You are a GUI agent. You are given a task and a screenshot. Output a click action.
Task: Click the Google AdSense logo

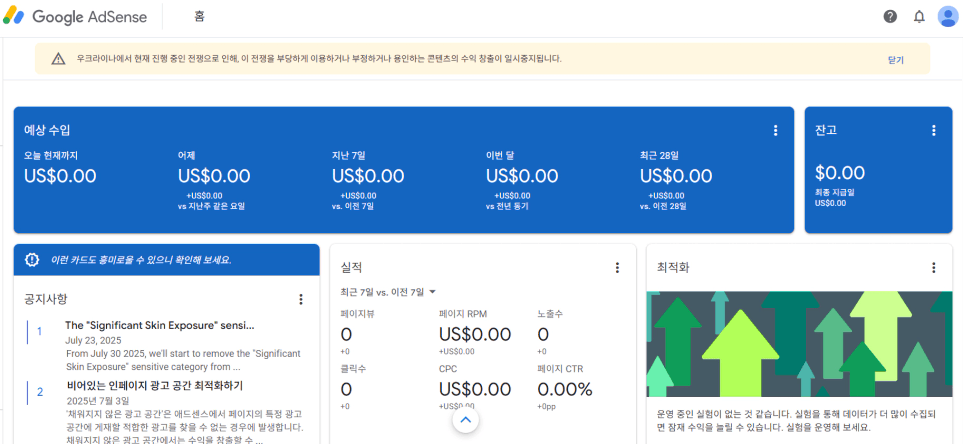(x=75, y=17)
